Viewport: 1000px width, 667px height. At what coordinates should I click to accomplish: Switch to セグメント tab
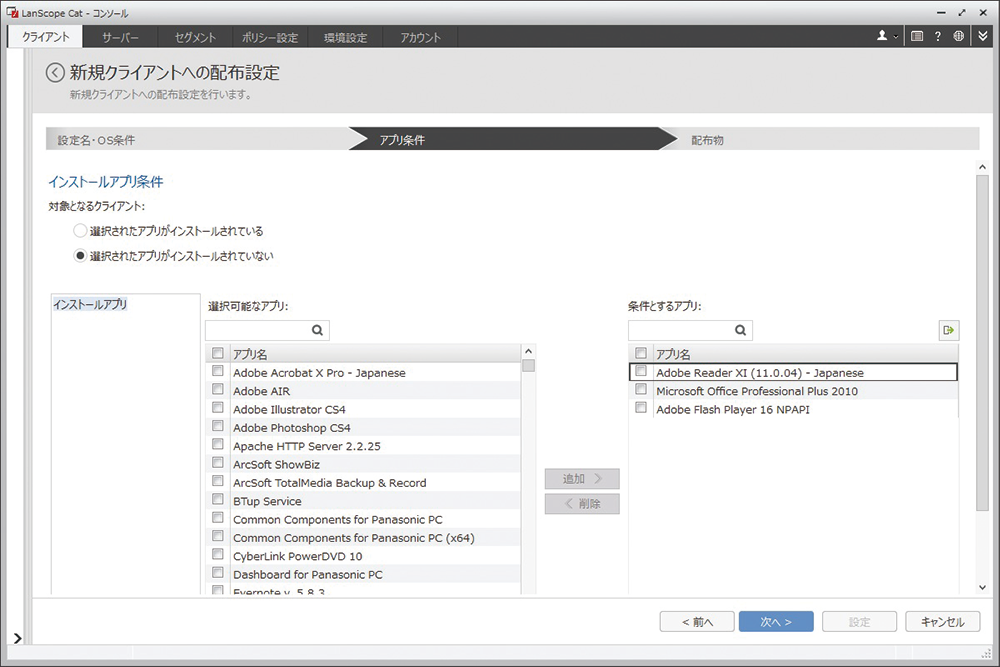[195, 37]
